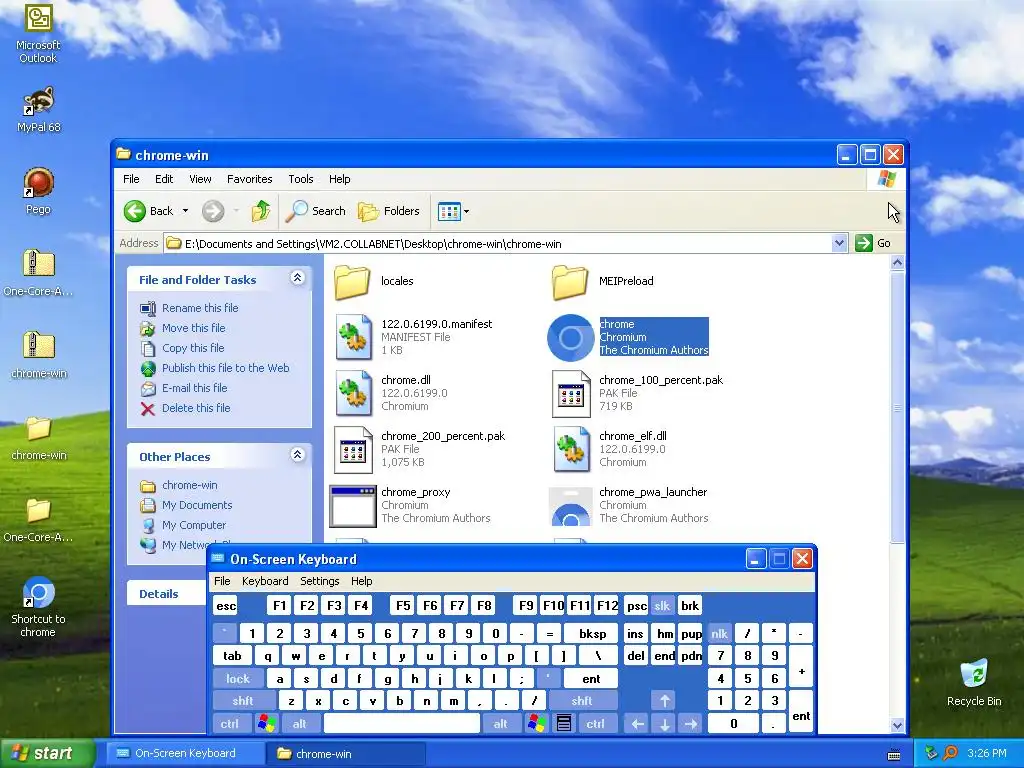
Task: Click the Back arrow in Explorer toolbar
Action: (x=149, y=211)
